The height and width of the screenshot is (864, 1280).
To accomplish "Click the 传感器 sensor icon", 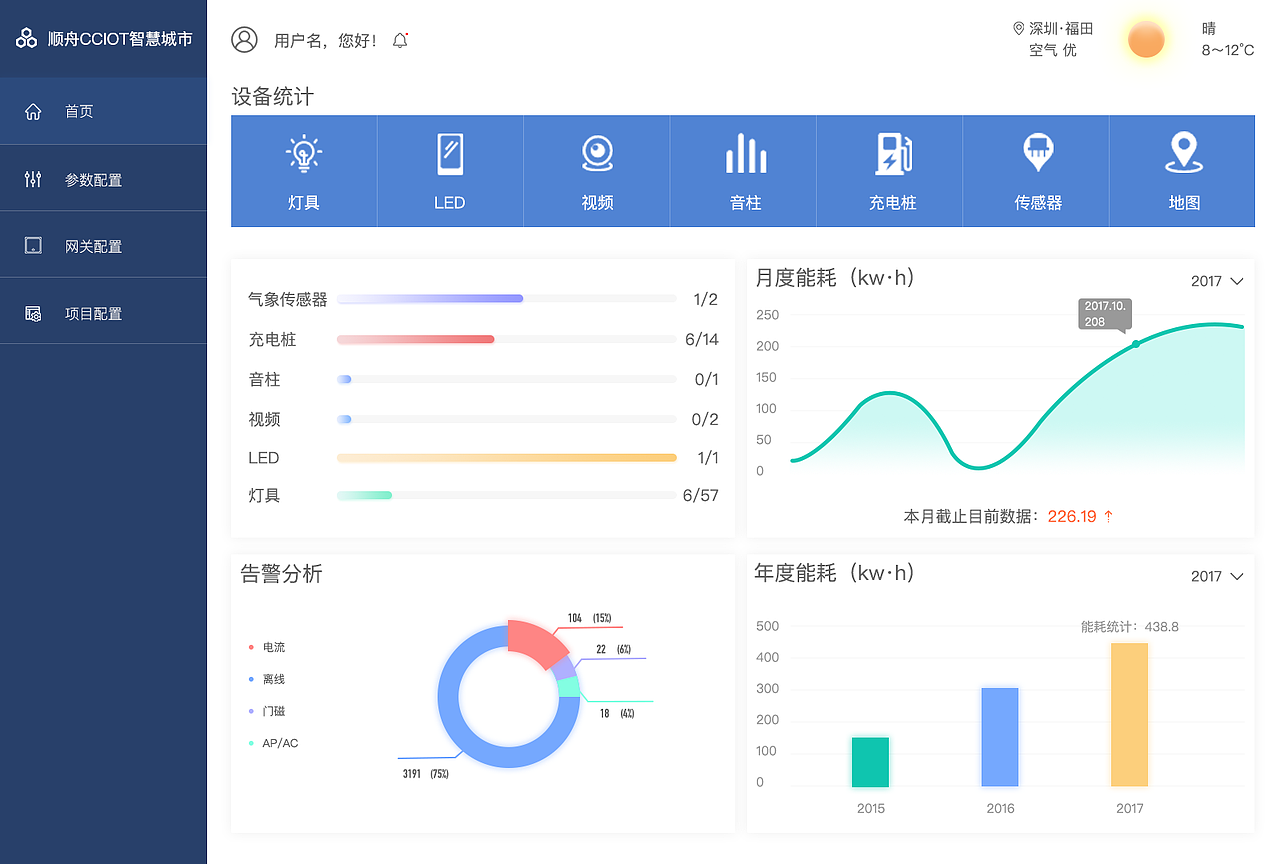I will pyautogui.click(x=1036, y=153).
